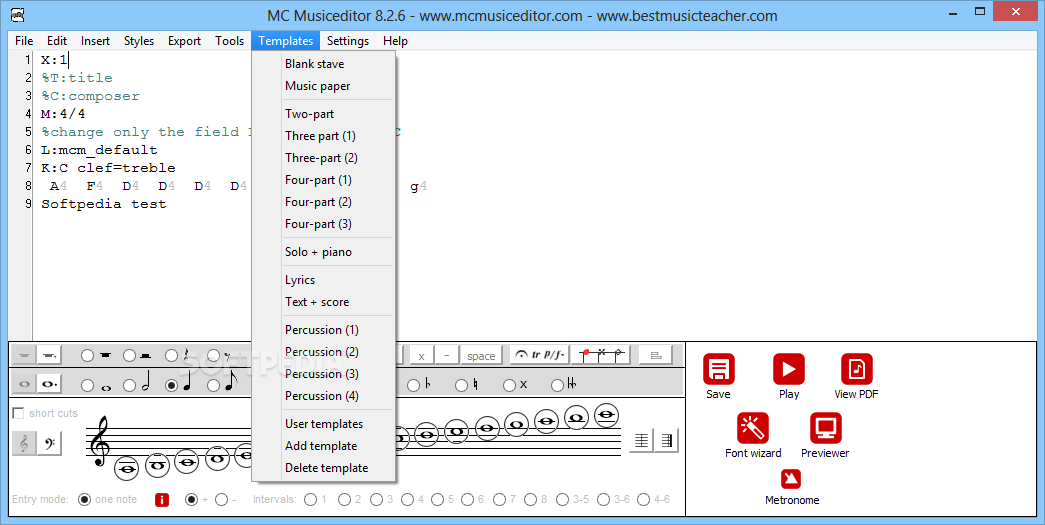The image size is (1045, 525).
Task: Select the quarter note radio button
Action: point(171,385)
